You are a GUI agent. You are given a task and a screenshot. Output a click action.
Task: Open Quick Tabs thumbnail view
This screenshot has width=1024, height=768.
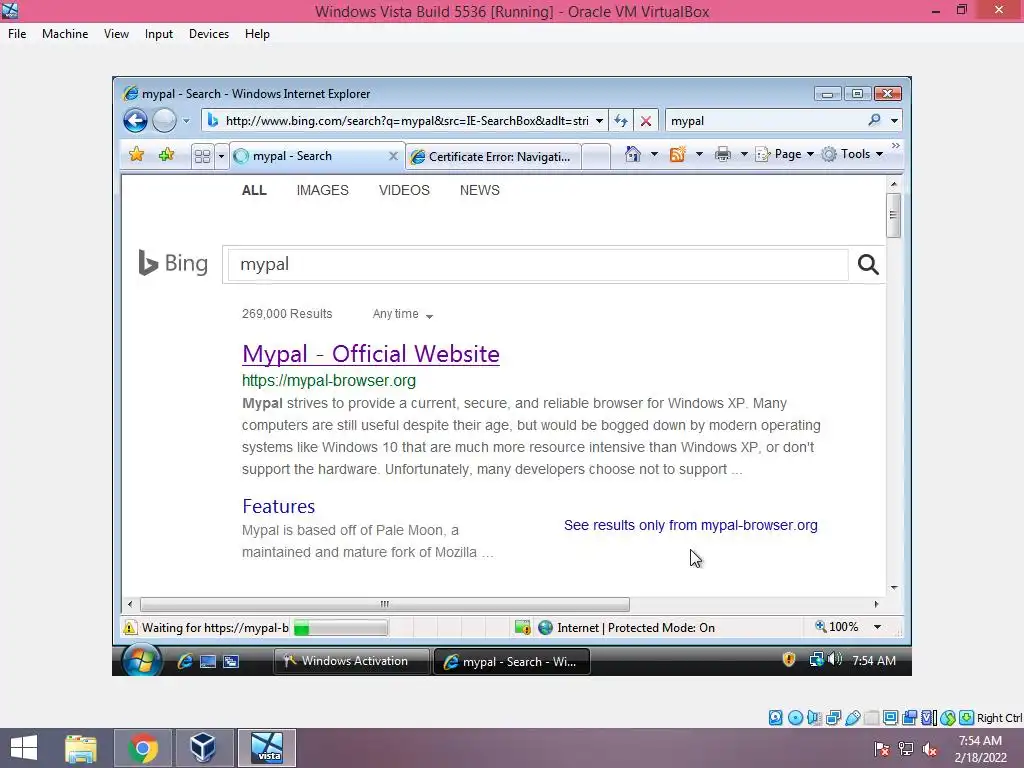(x=202, y=156)
